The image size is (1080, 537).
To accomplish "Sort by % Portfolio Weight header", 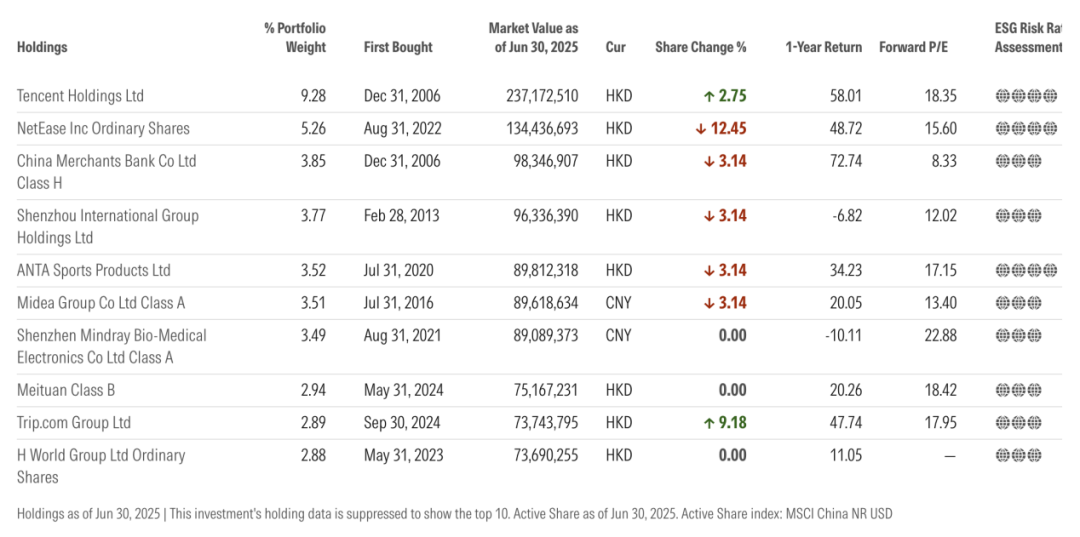I will pos(295,37).
